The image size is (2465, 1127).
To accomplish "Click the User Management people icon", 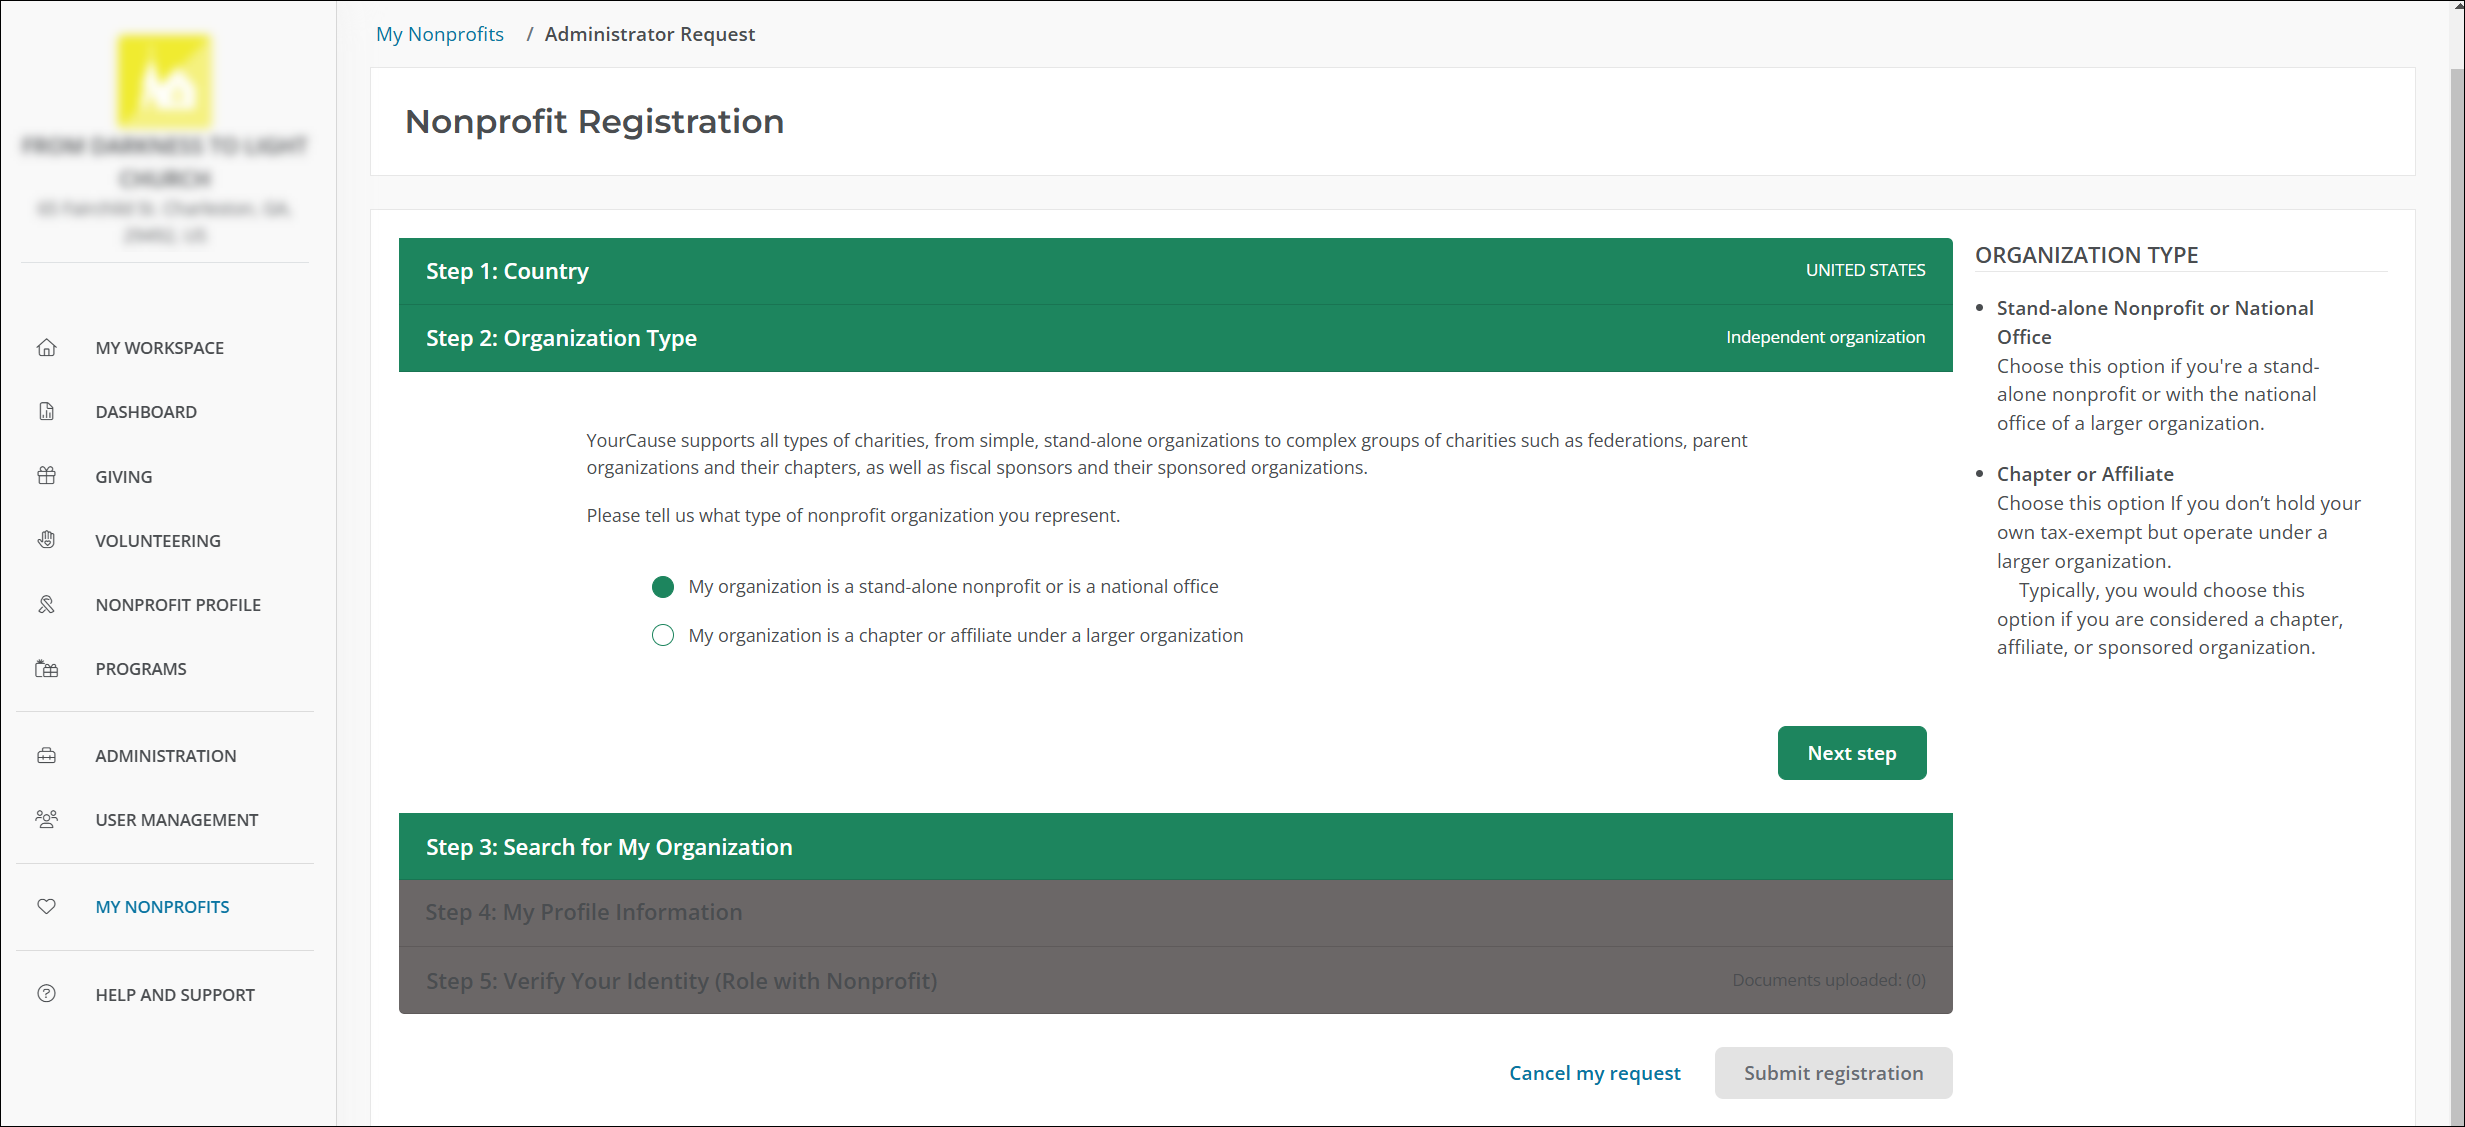I will pos(46,820).
